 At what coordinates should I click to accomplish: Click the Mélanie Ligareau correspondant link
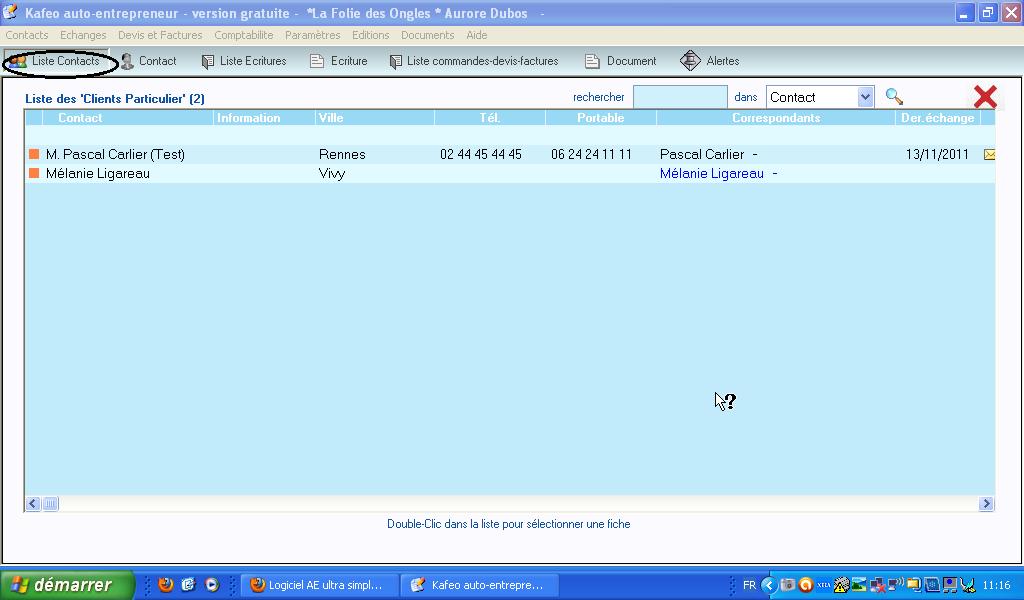(711, 174)
